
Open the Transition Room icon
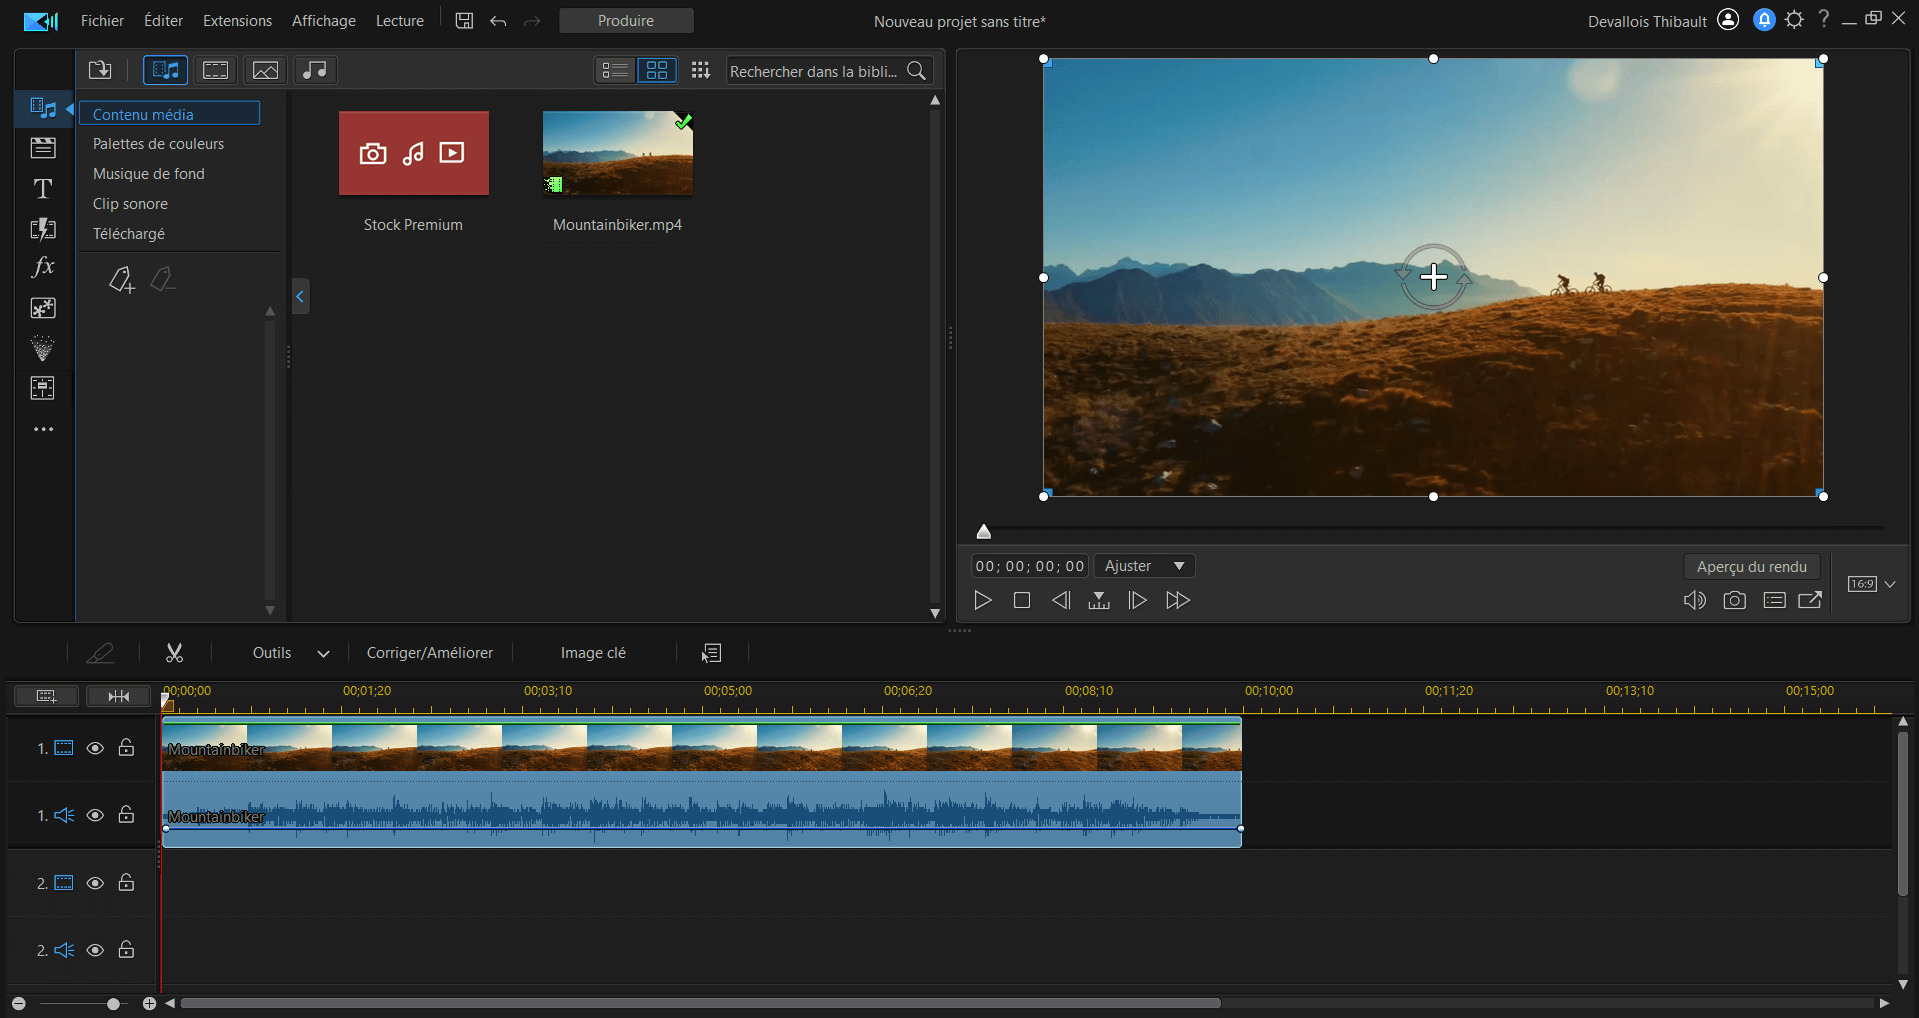[43, 228]
